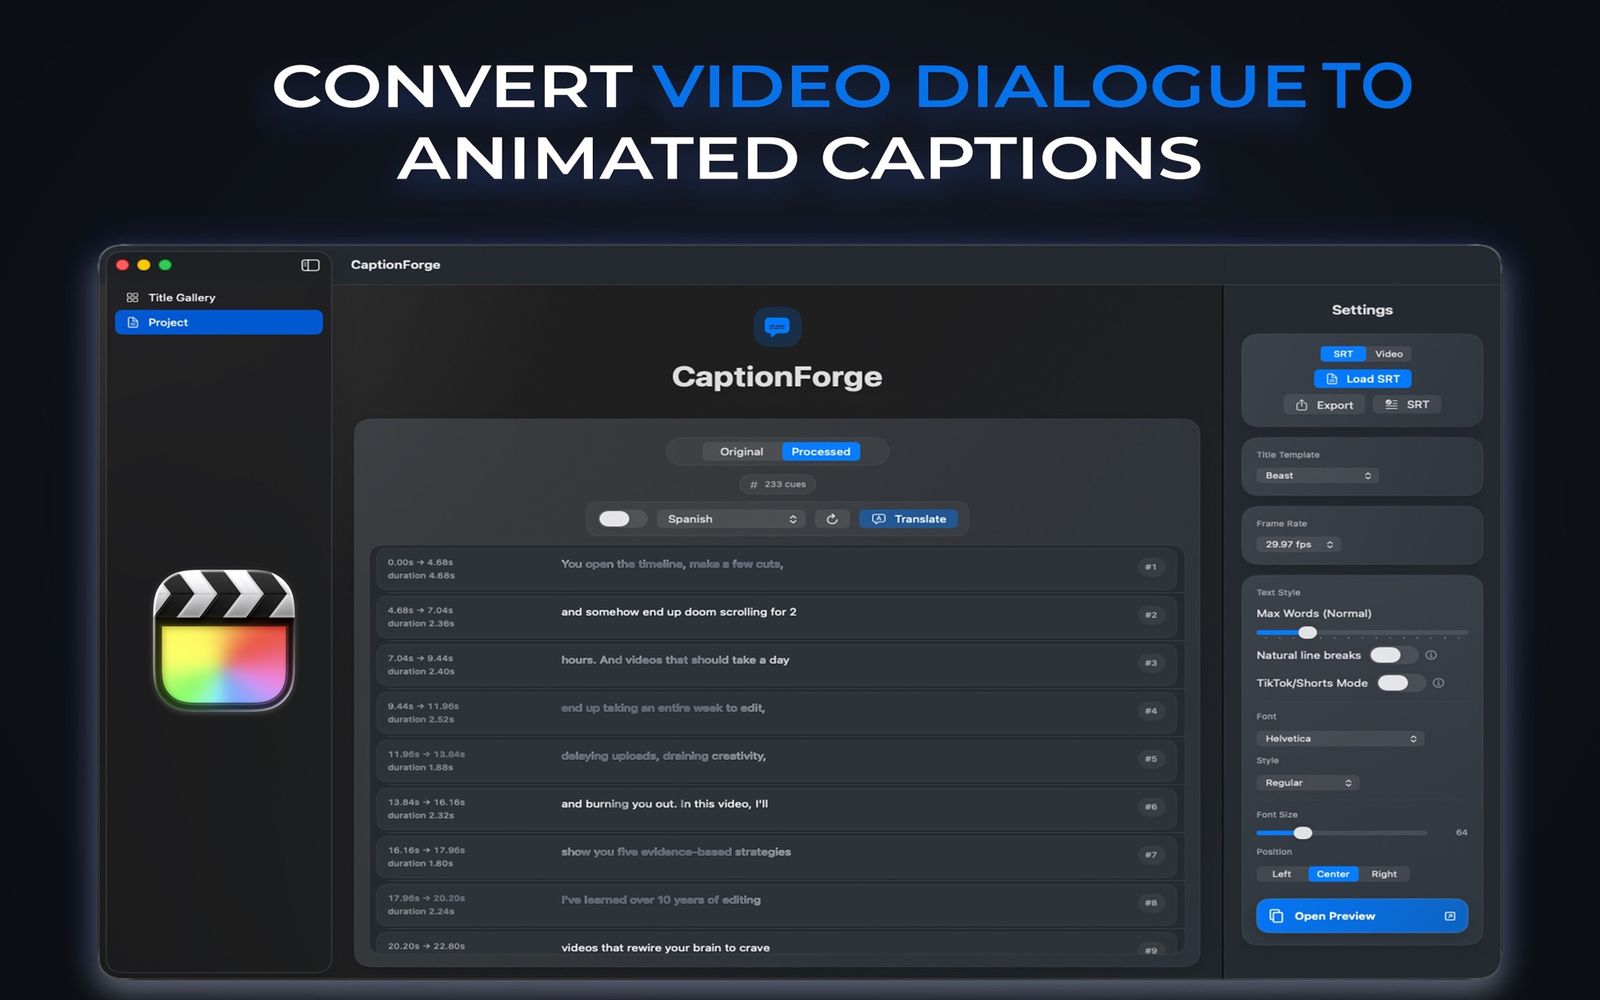Toggle the translation switch beside Spanish

point(621,519)
